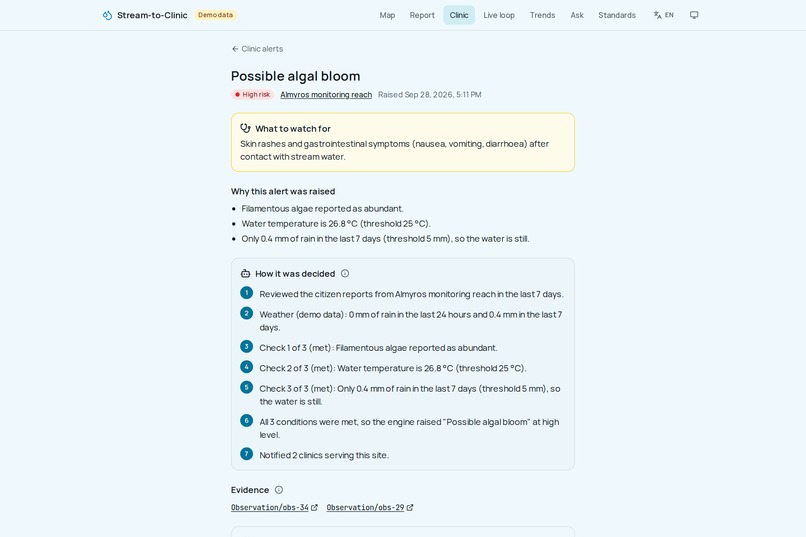
Task: Go to the Live loop page
Action: [x=499, y=15]
